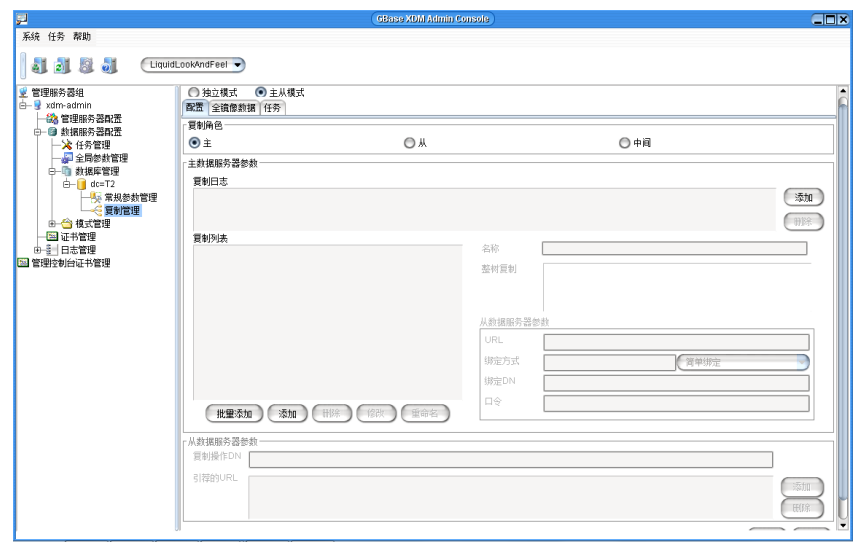The height and width of the screenshot is (549, 856).
Task: Choose the 主 replication role
Action: 194,142
